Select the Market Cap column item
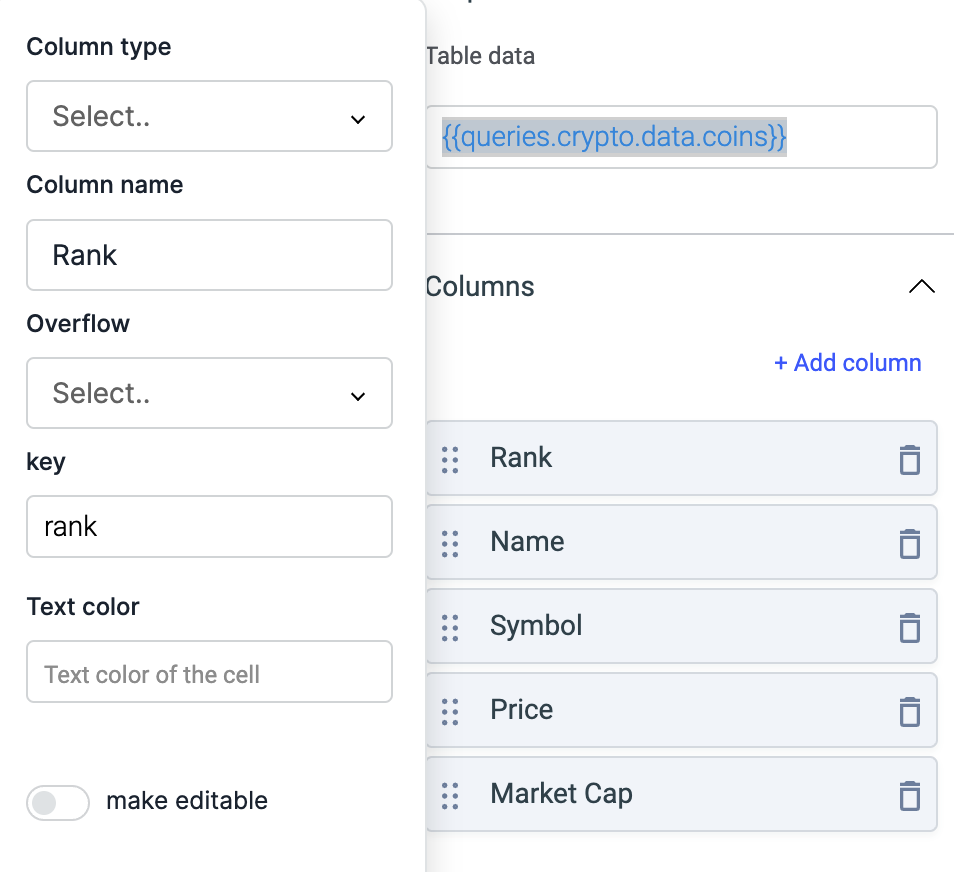 pos(681,794)
